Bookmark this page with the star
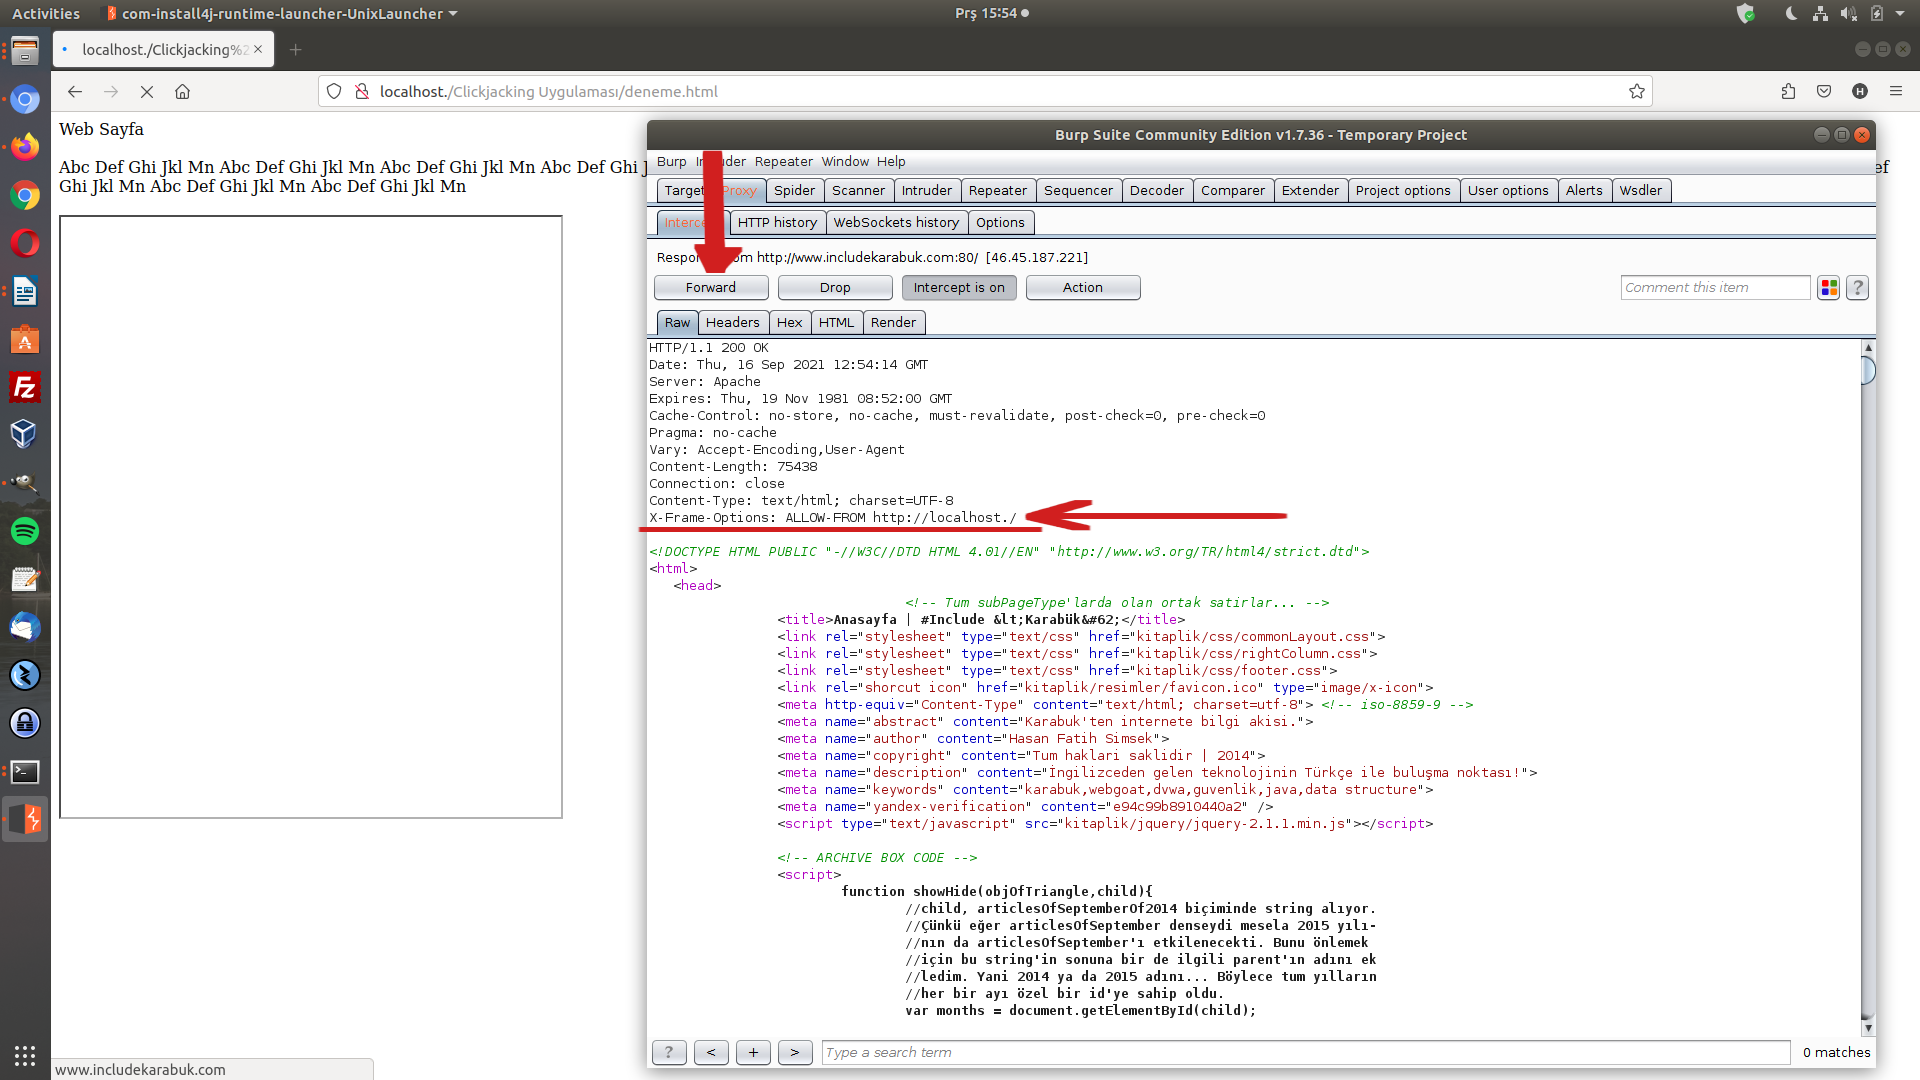Screen dimensions: 1920x1080 pos(1636,91)
